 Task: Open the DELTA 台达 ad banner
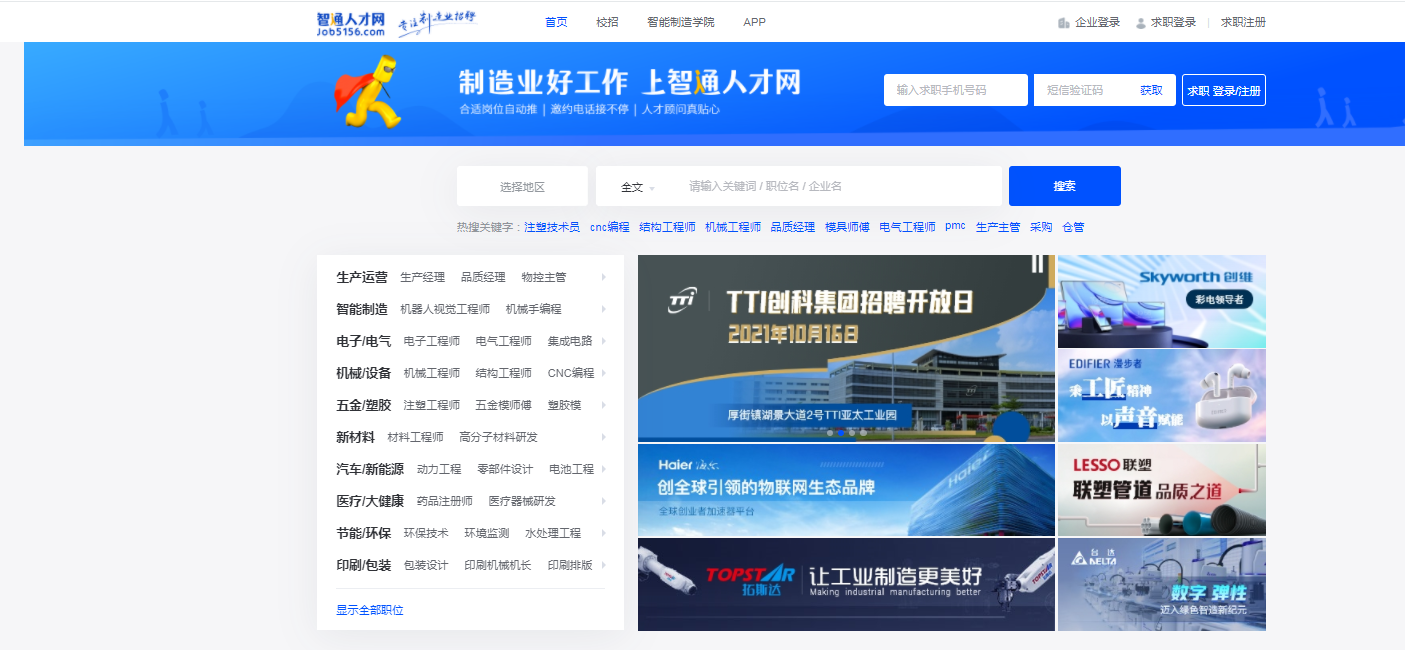(1162, 584)
